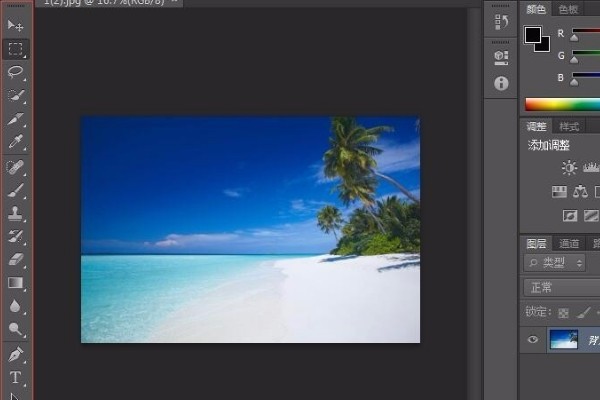Select the Eraser tool
Image resolution: width=600 pixels, height=400 pixels.
[x=15, y=260]
